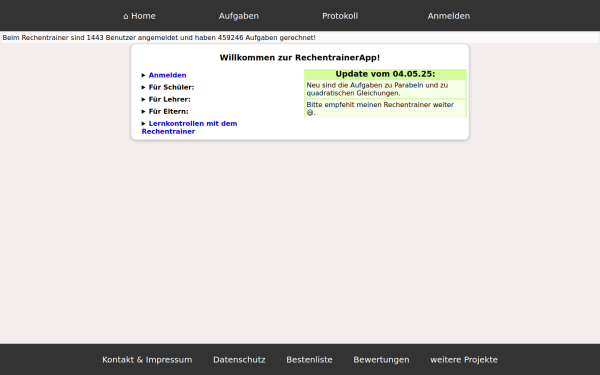Expand the 'Für Lehrer:' section
The width and height of the screenshot is (600, 375).
click(166, 99)
